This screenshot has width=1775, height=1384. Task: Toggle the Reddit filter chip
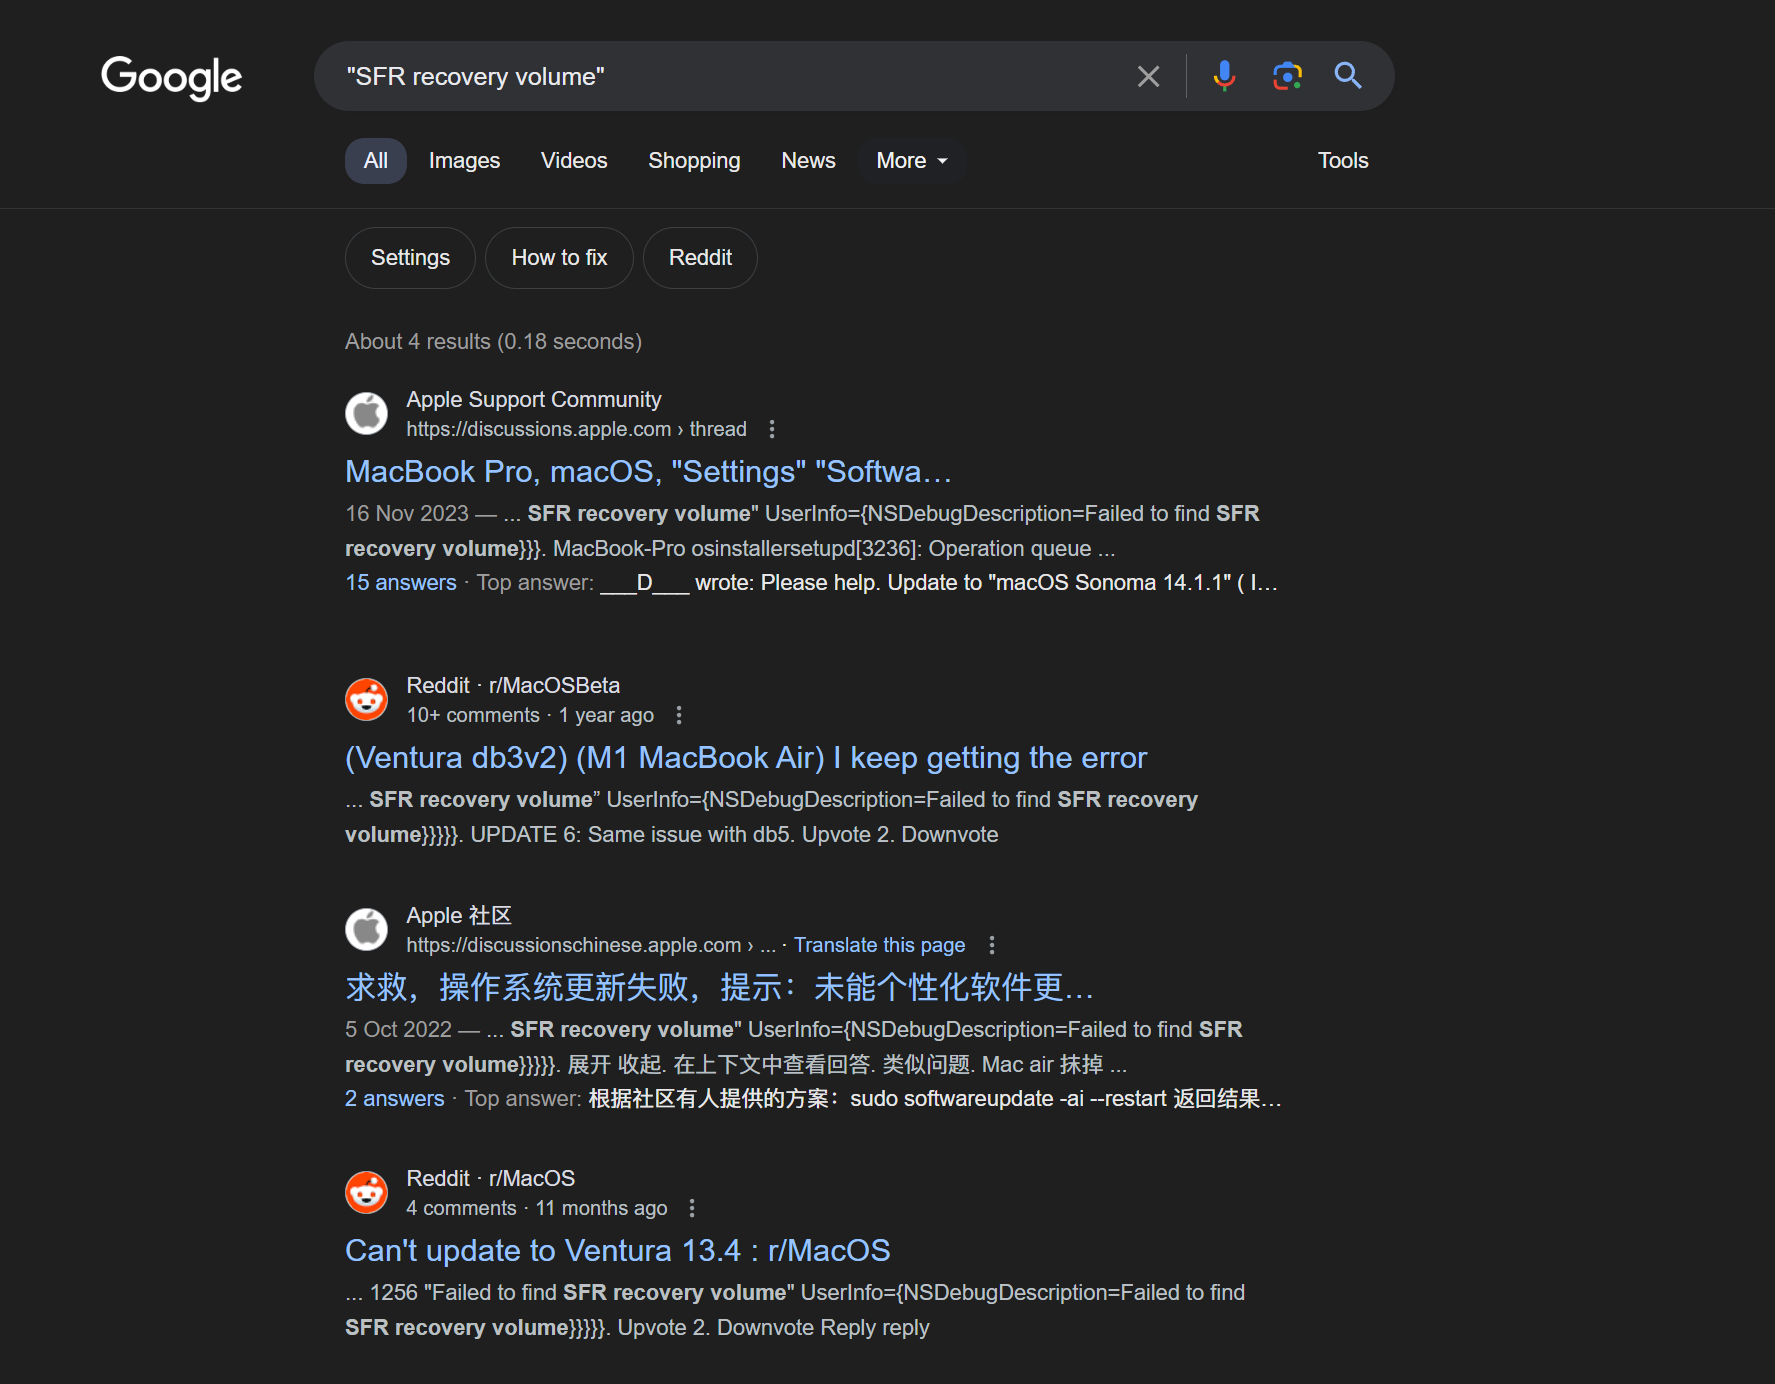click(699, 257)
